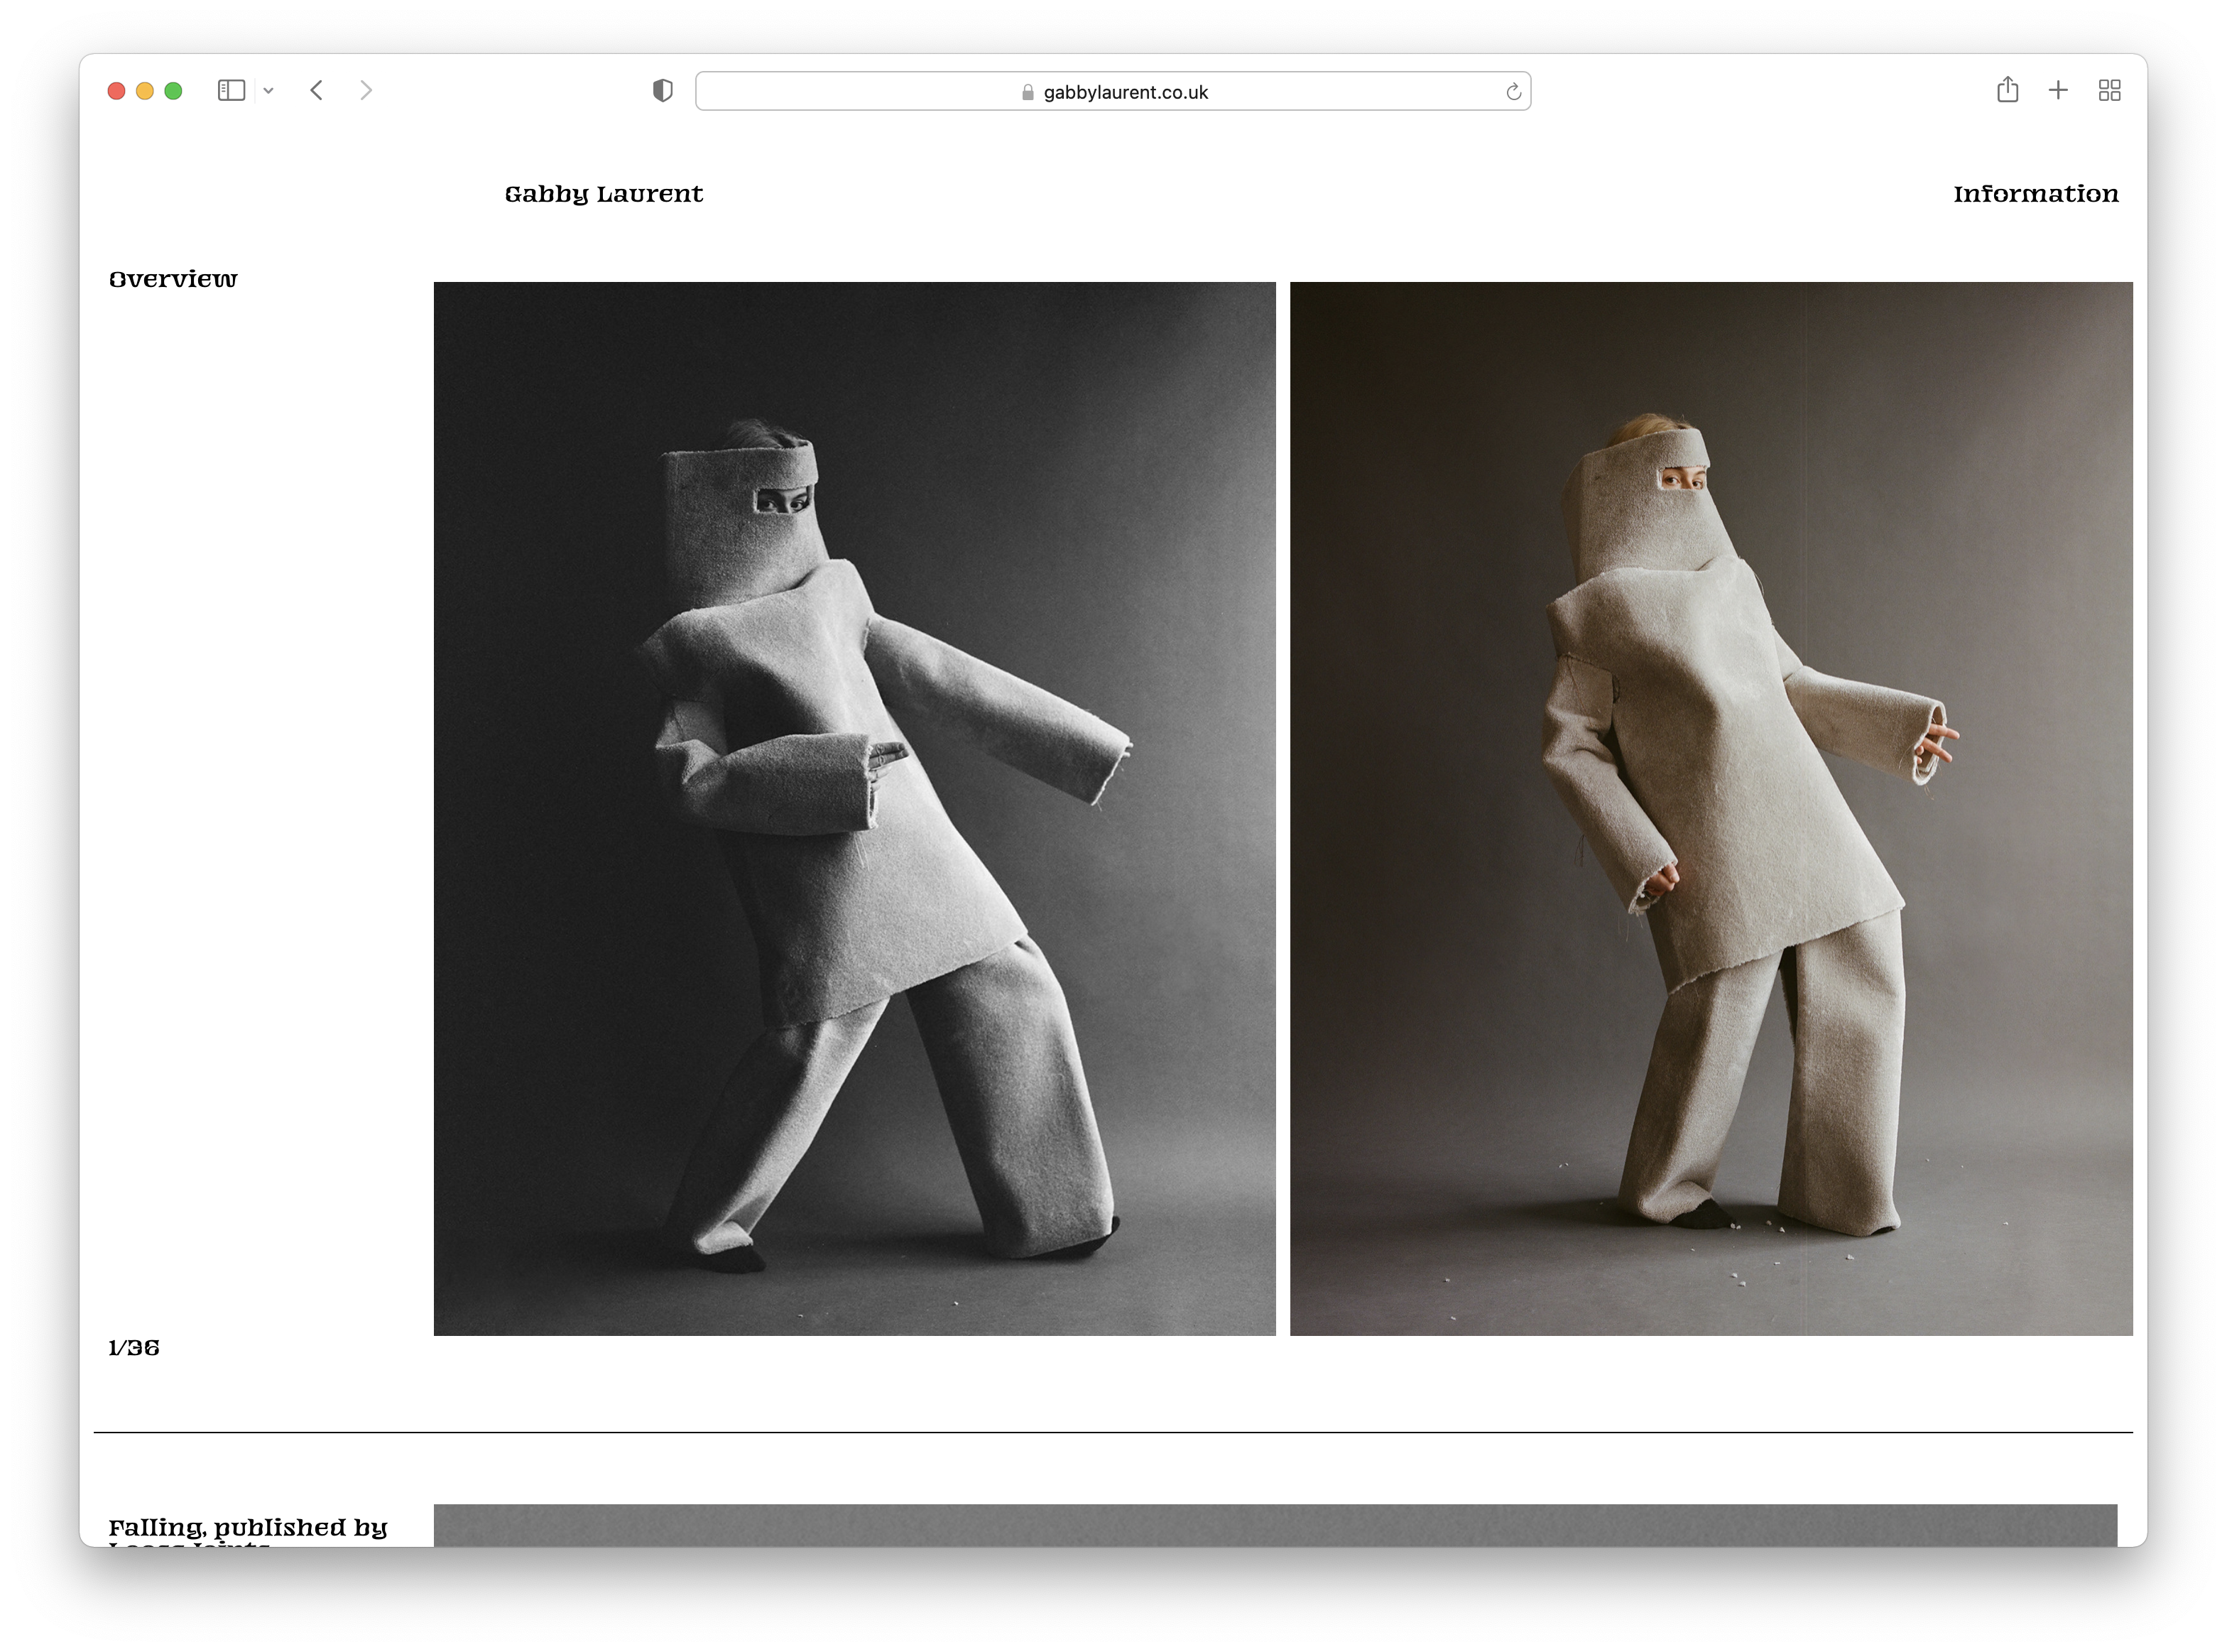Open the Information page link
Screen dimensions: 2227x1652
(x=2036, y=194)
